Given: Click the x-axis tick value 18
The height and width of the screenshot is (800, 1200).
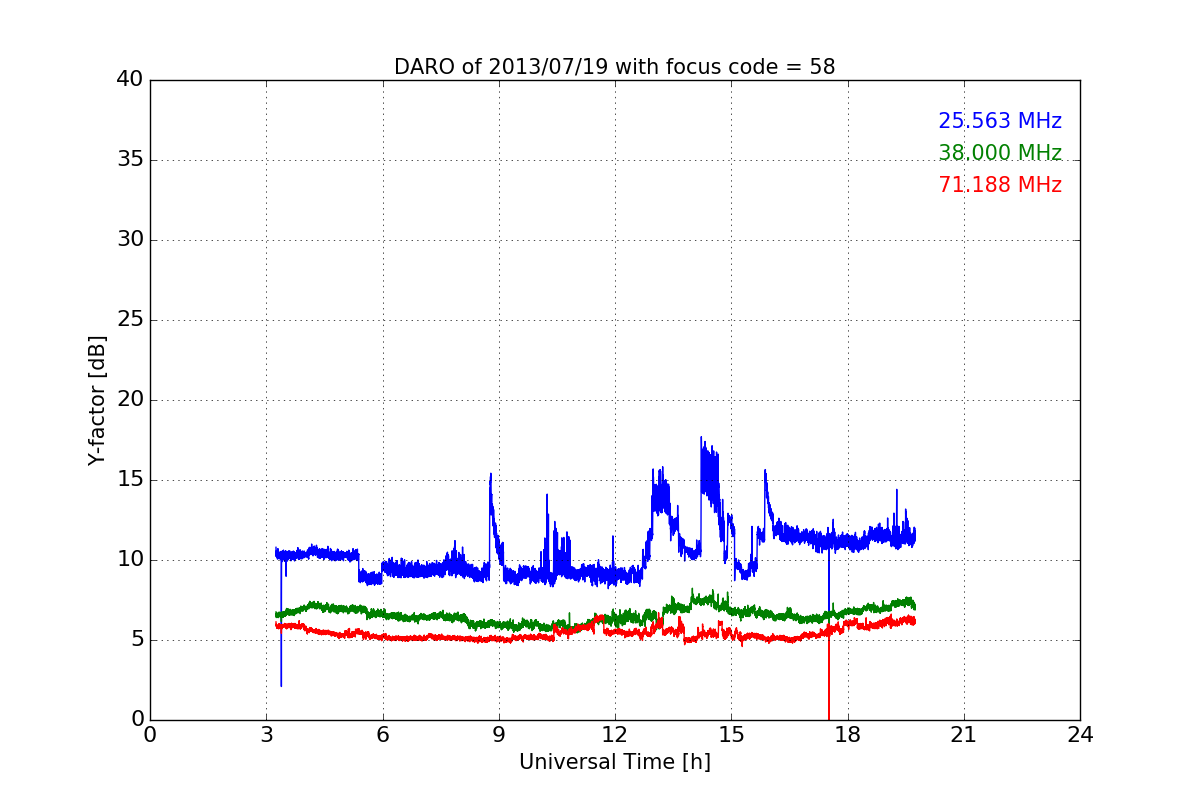Looking at the screenshot, I should (847, 735).
